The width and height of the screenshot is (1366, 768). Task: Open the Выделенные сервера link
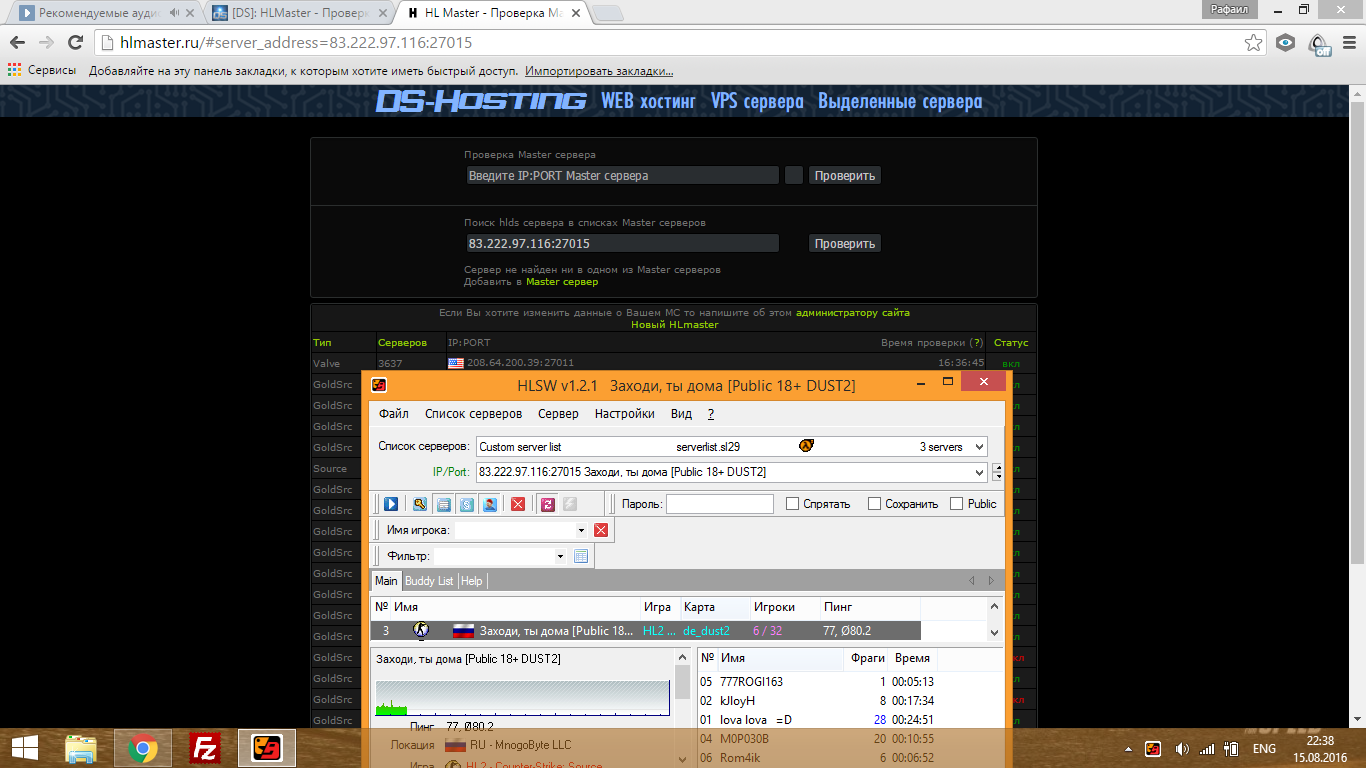[900, 101]
